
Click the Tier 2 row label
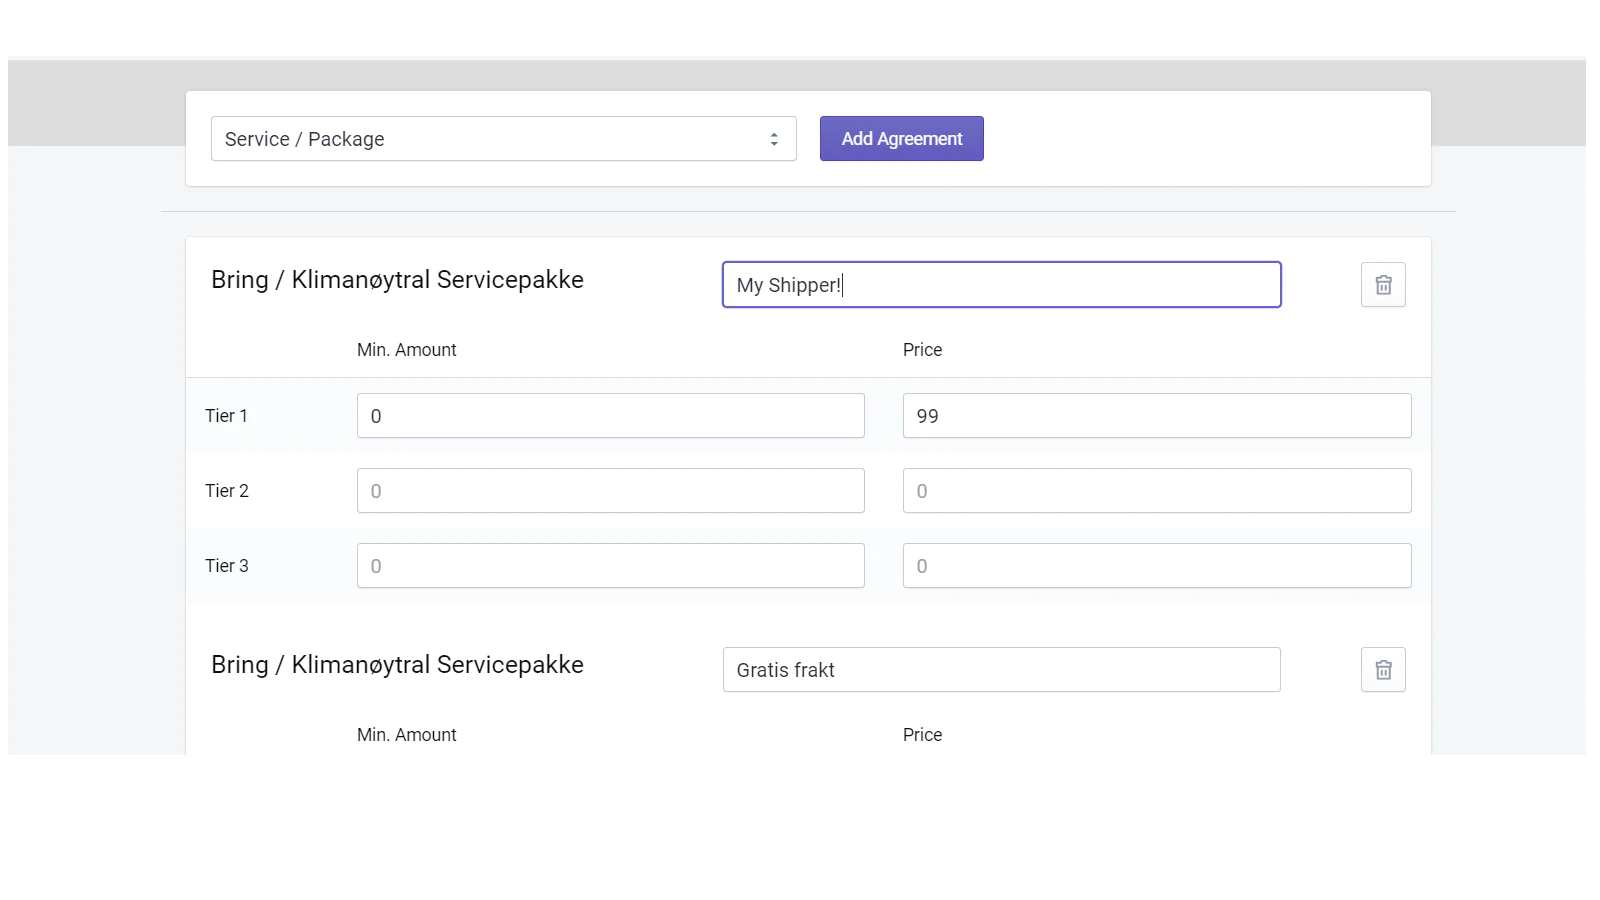[x=227, y=491]
